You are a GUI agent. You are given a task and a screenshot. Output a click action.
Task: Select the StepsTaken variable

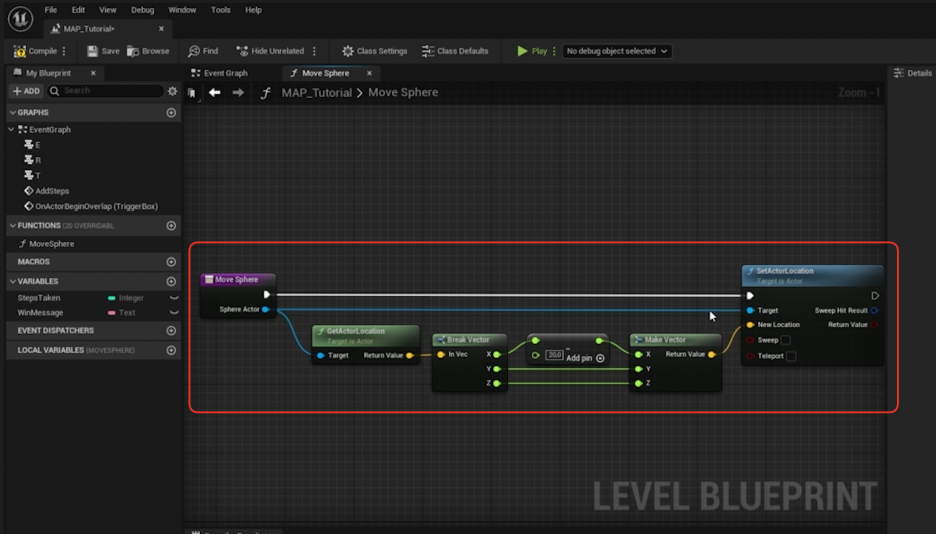click(x=39, y=298)
